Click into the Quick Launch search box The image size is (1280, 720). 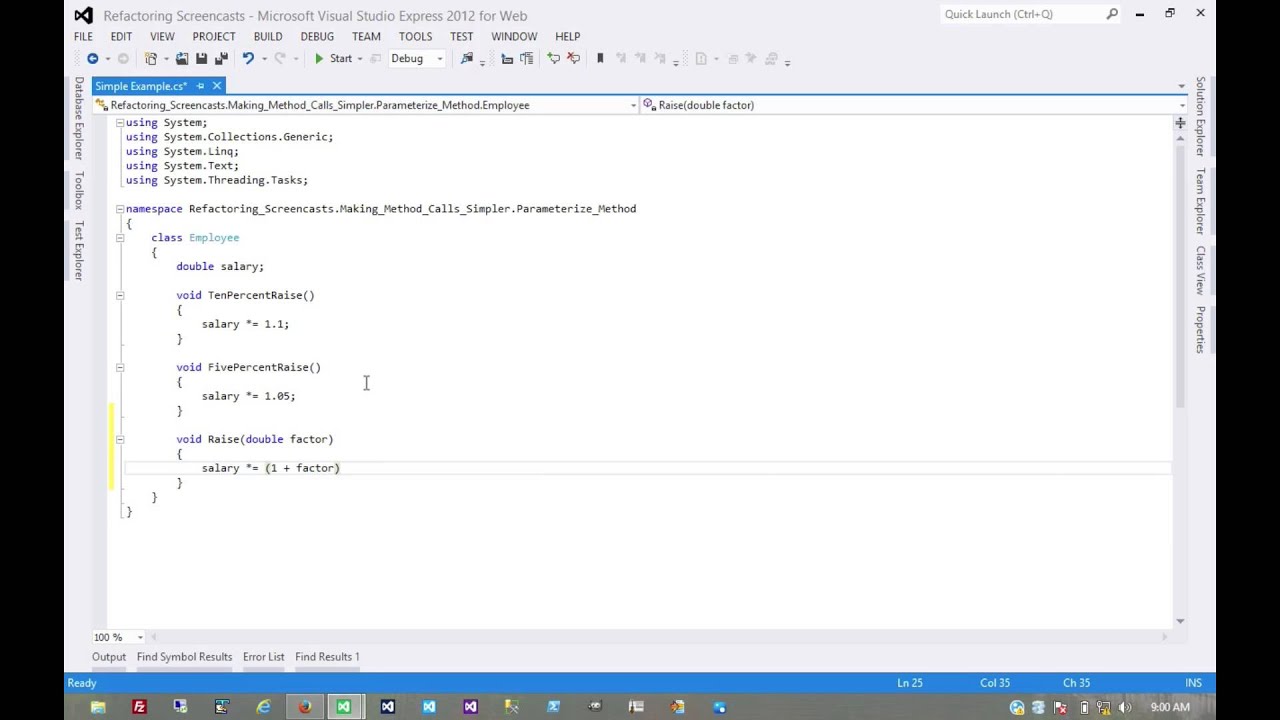tap(1031, 14)
